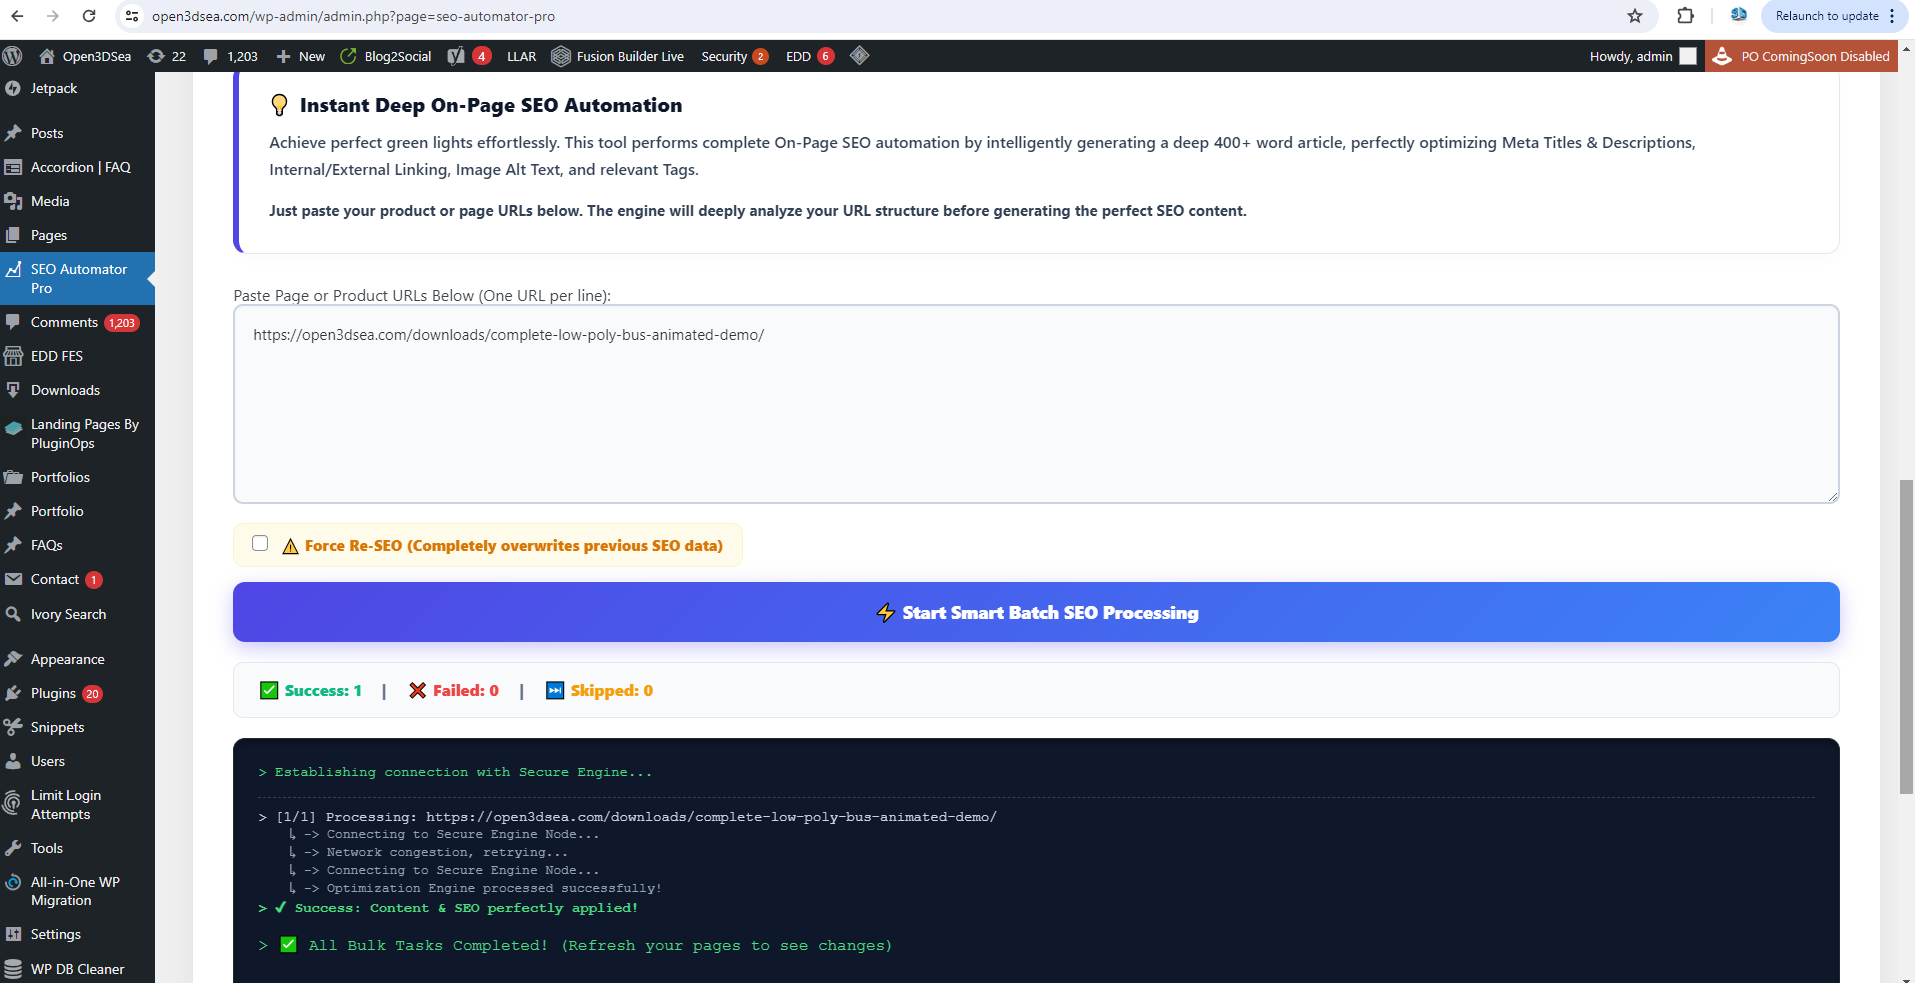This screenshot has width=1915, height=983.
Task: Click the Relaunch to update button
Action: click(1826, 16)
